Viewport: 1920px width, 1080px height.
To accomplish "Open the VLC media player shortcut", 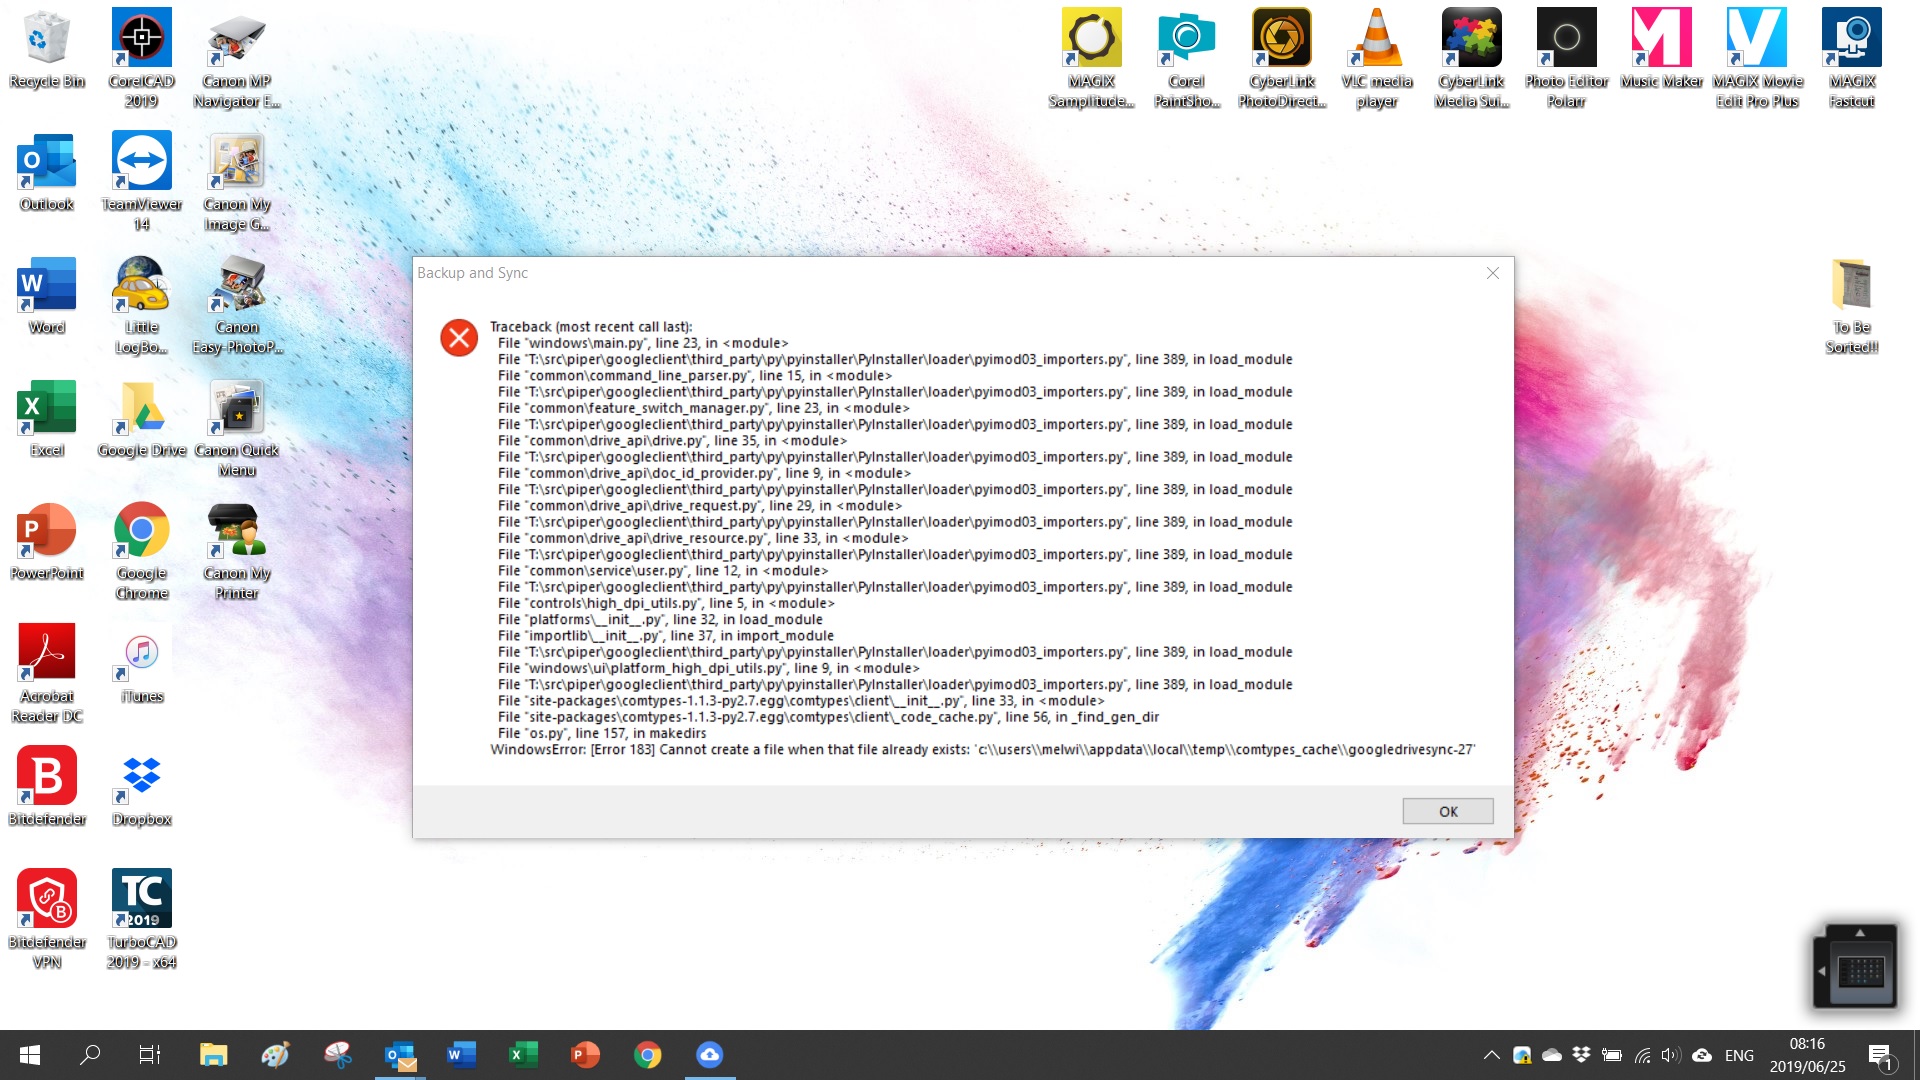I will pyautogui.click(x=1376, y=40).
